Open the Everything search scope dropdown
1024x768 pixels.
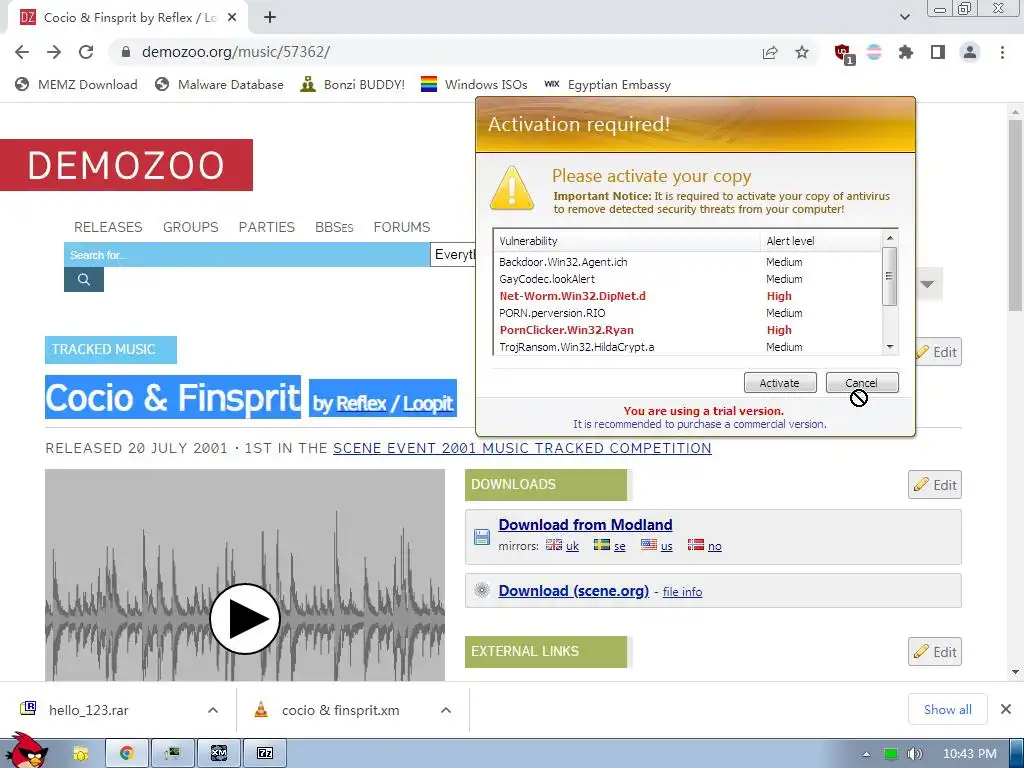pos(454,255)
